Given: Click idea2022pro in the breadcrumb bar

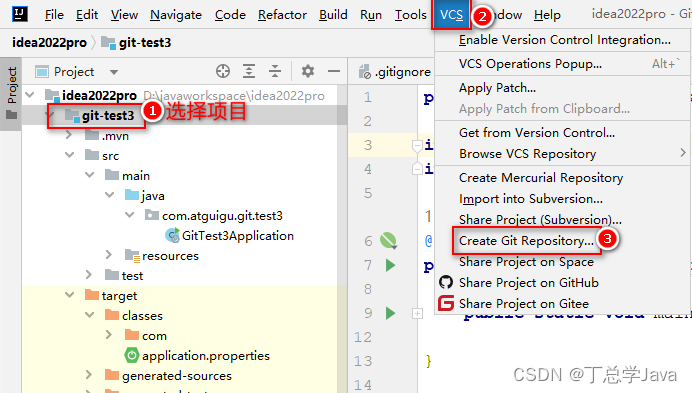Looking at the screenshot, I should click(x=49, y=42).
